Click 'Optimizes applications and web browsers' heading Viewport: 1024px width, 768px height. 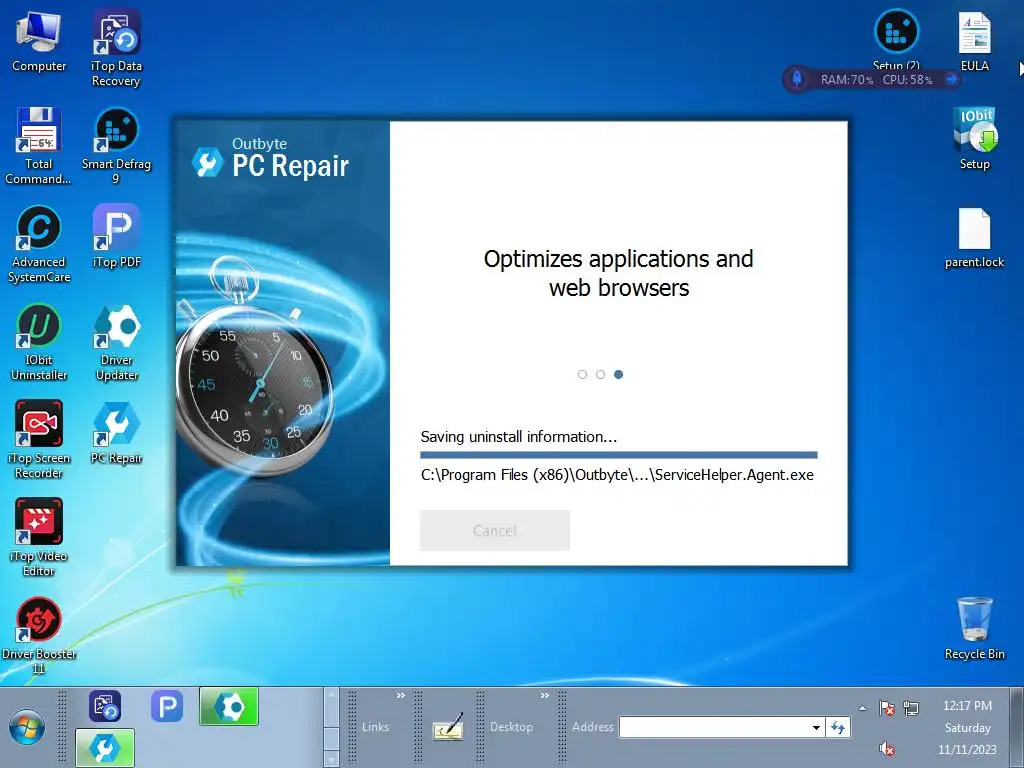pyautogui.click(x=618, y=273)
